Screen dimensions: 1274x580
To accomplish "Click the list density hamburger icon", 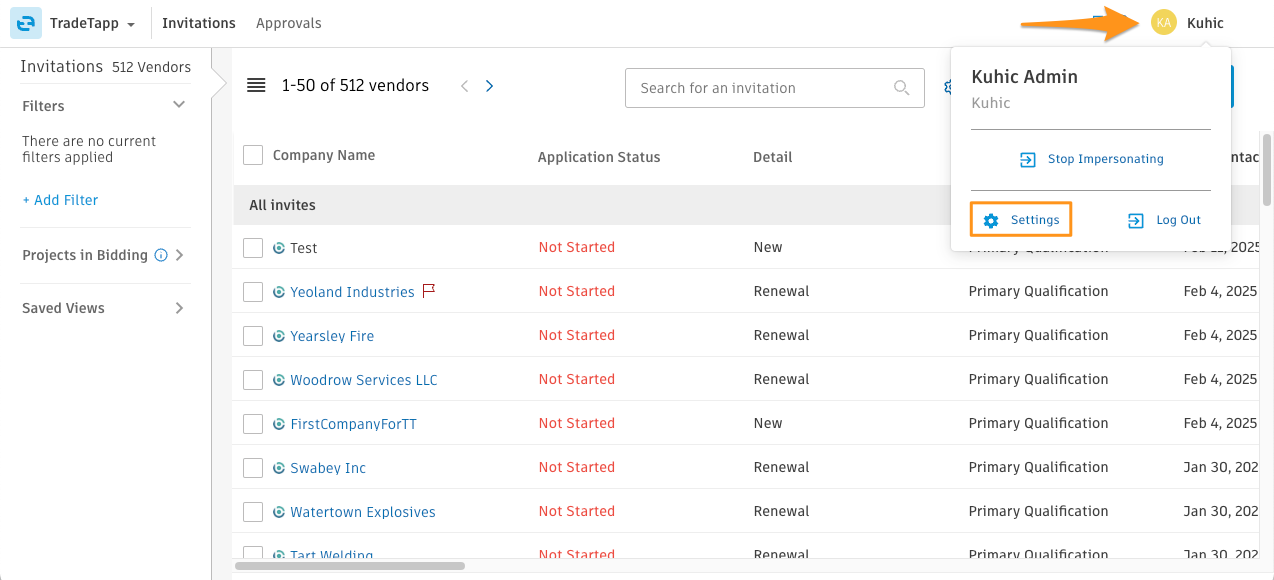I will point(256,86).
